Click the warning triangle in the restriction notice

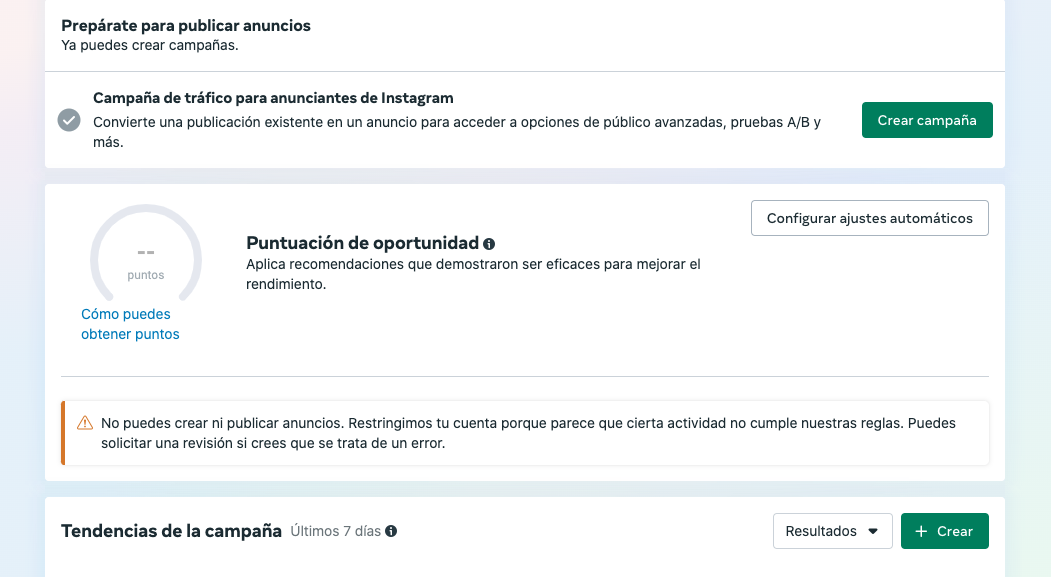tap(85, 423)
